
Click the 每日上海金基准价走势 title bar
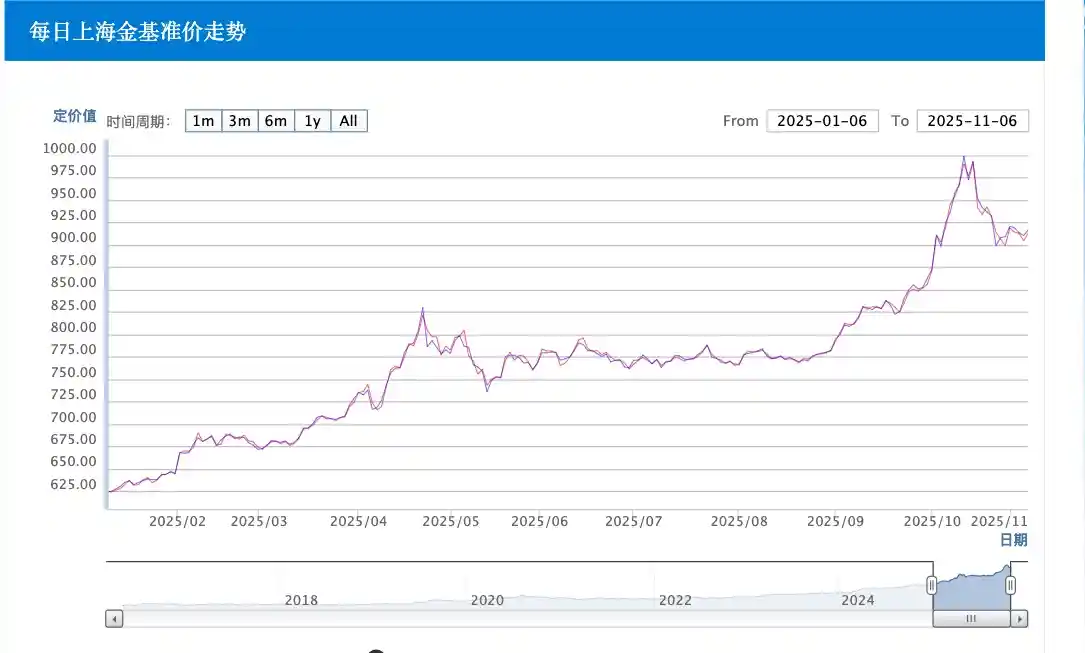pos(139,31)
